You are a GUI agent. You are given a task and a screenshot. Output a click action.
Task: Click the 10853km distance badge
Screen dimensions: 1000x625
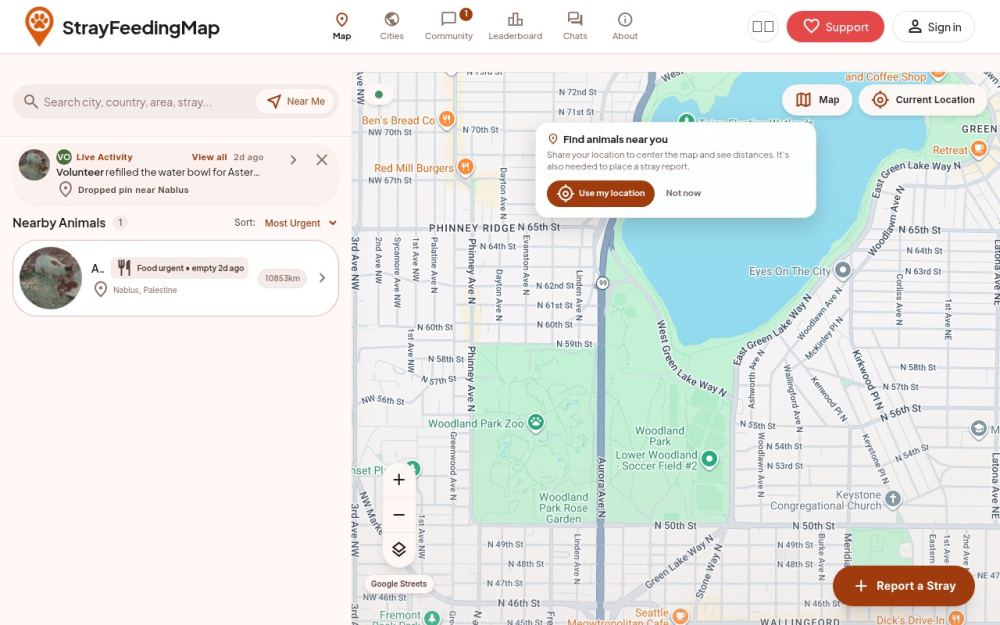click(x=283, y=278)
